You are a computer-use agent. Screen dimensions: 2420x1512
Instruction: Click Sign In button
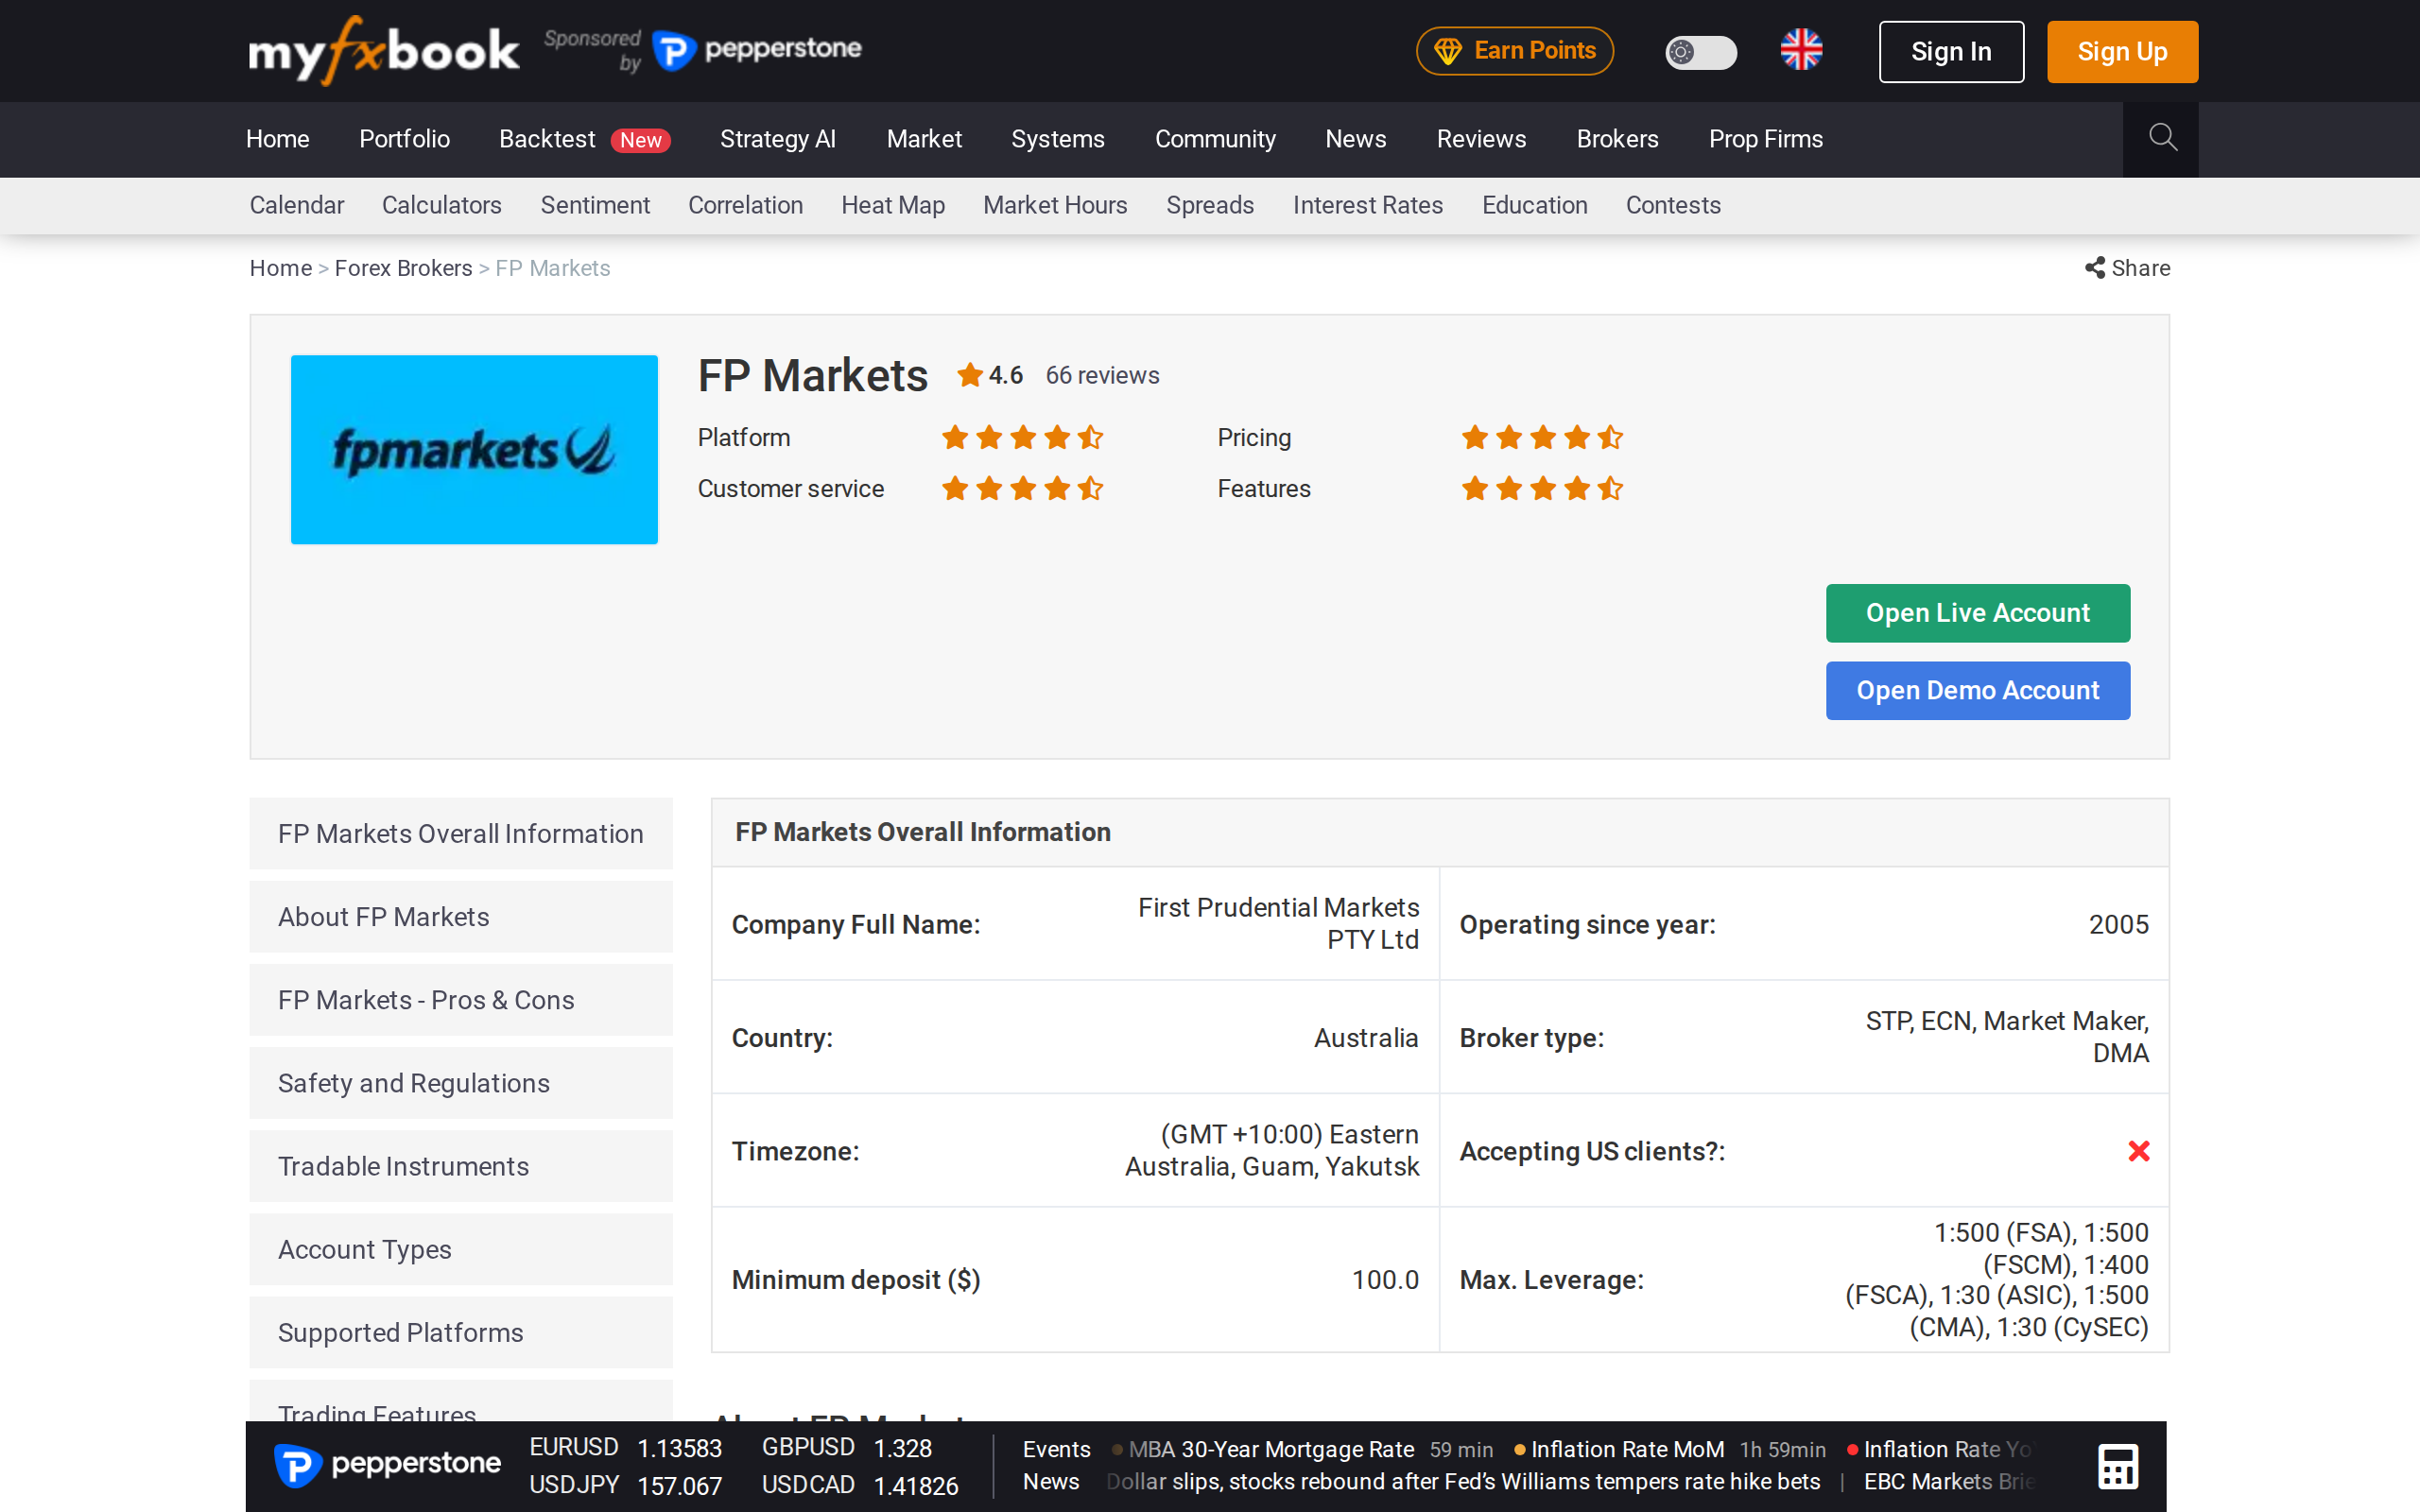point(1951,52)
